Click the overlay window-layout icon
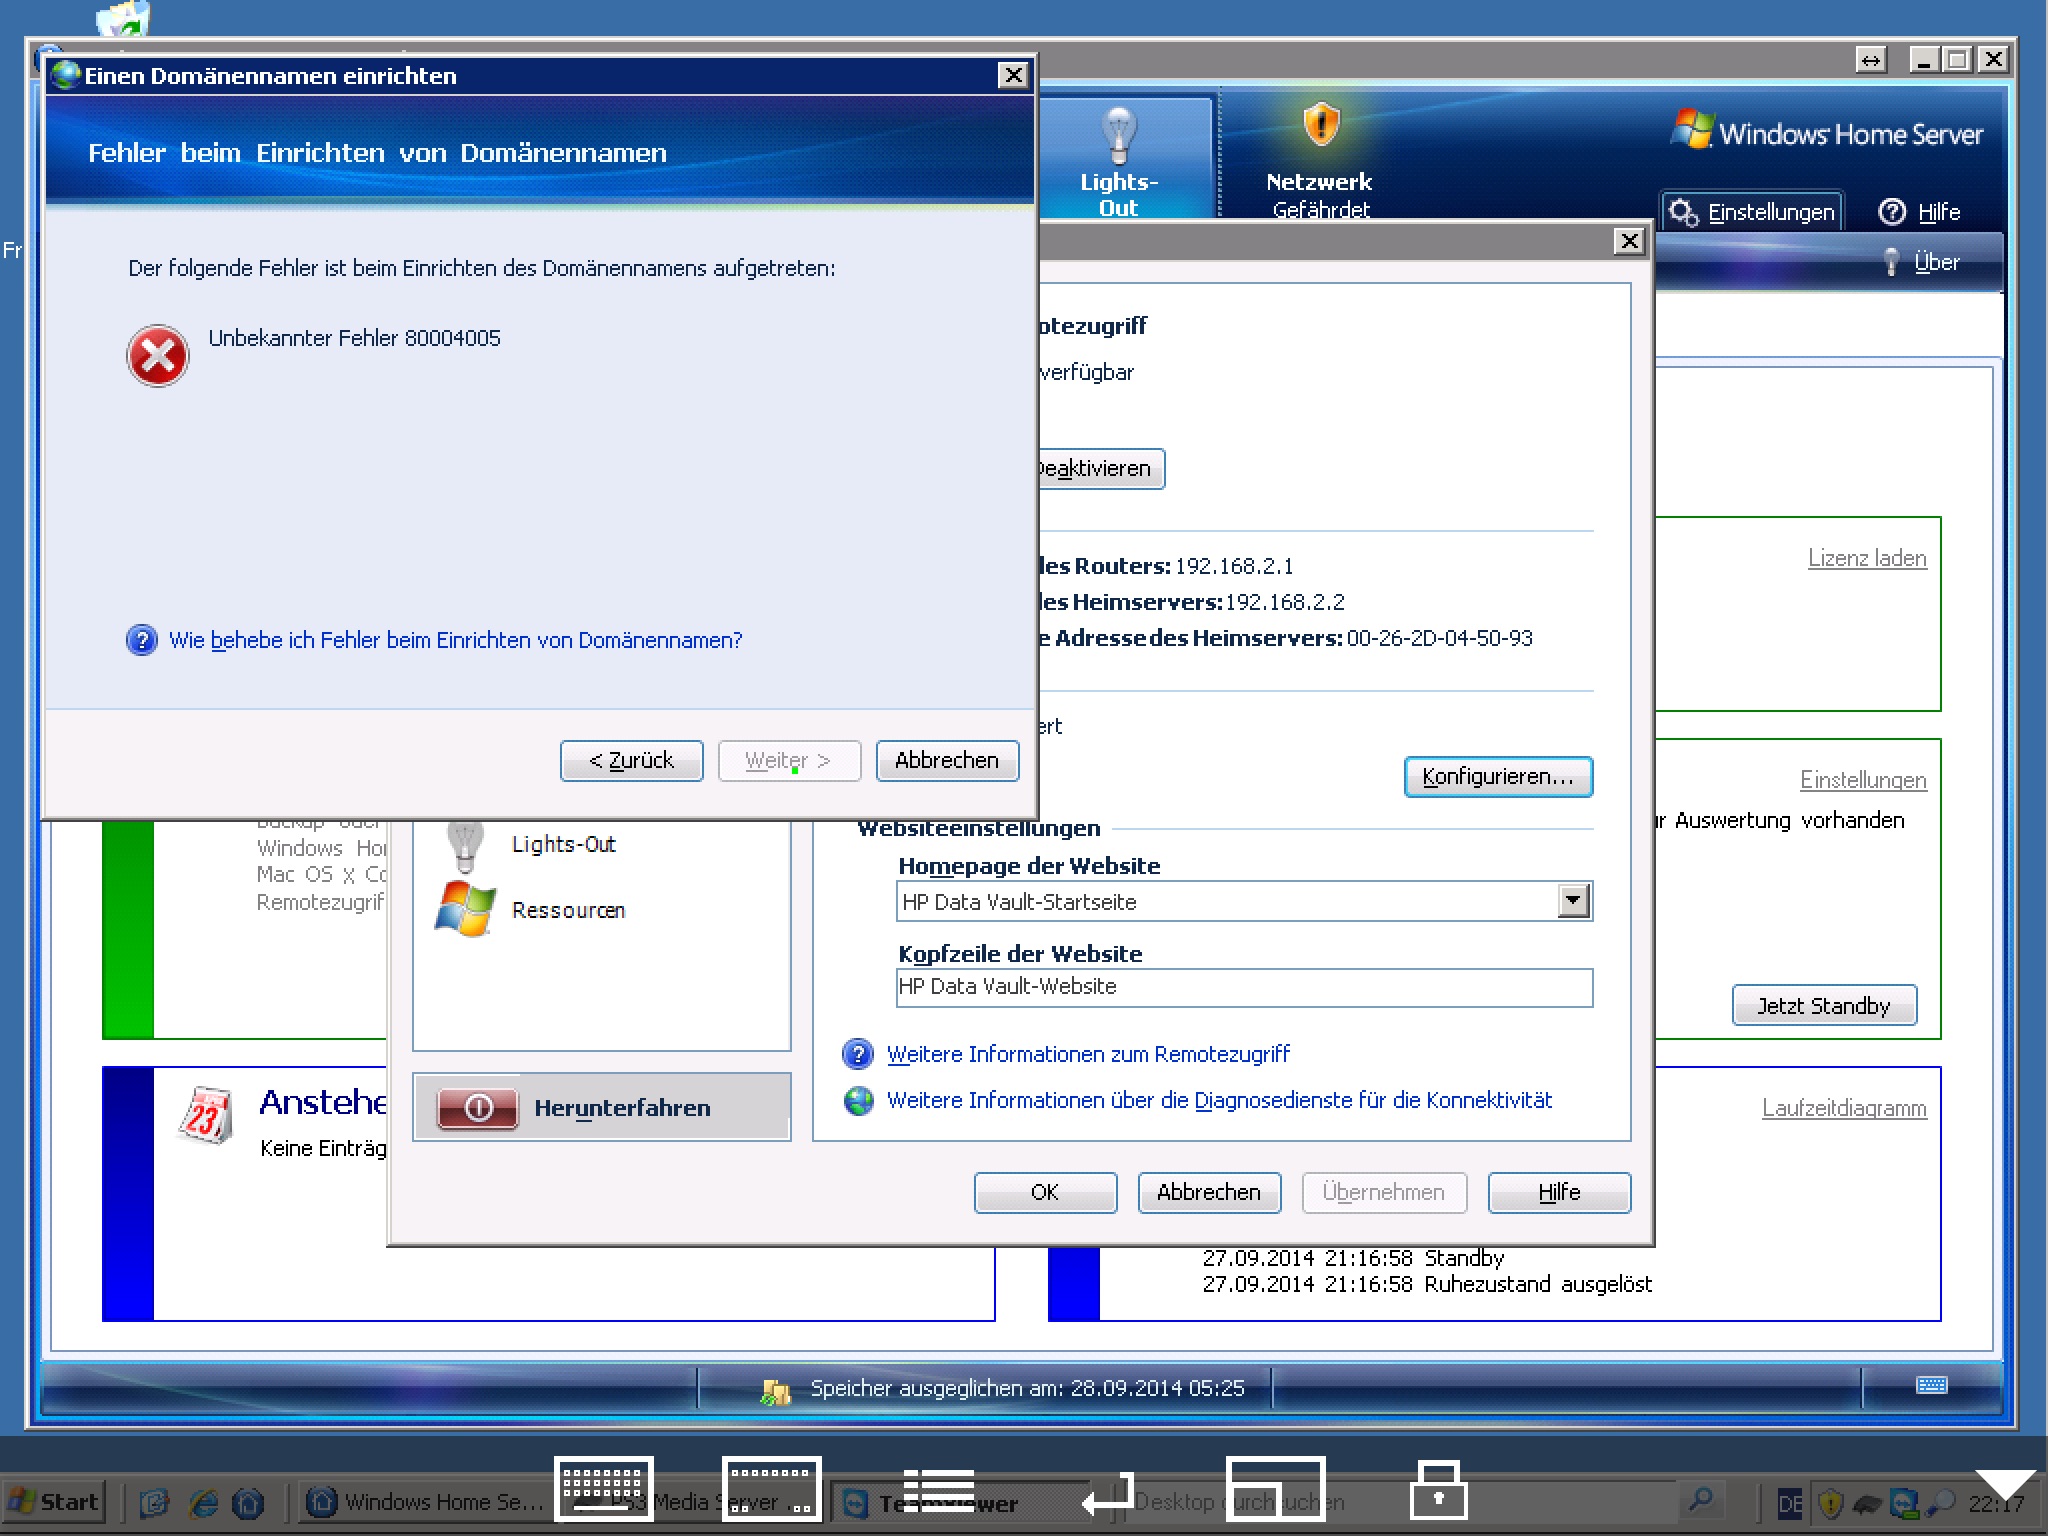The image size is (2048, 1536). [x=1276, y=1489]
